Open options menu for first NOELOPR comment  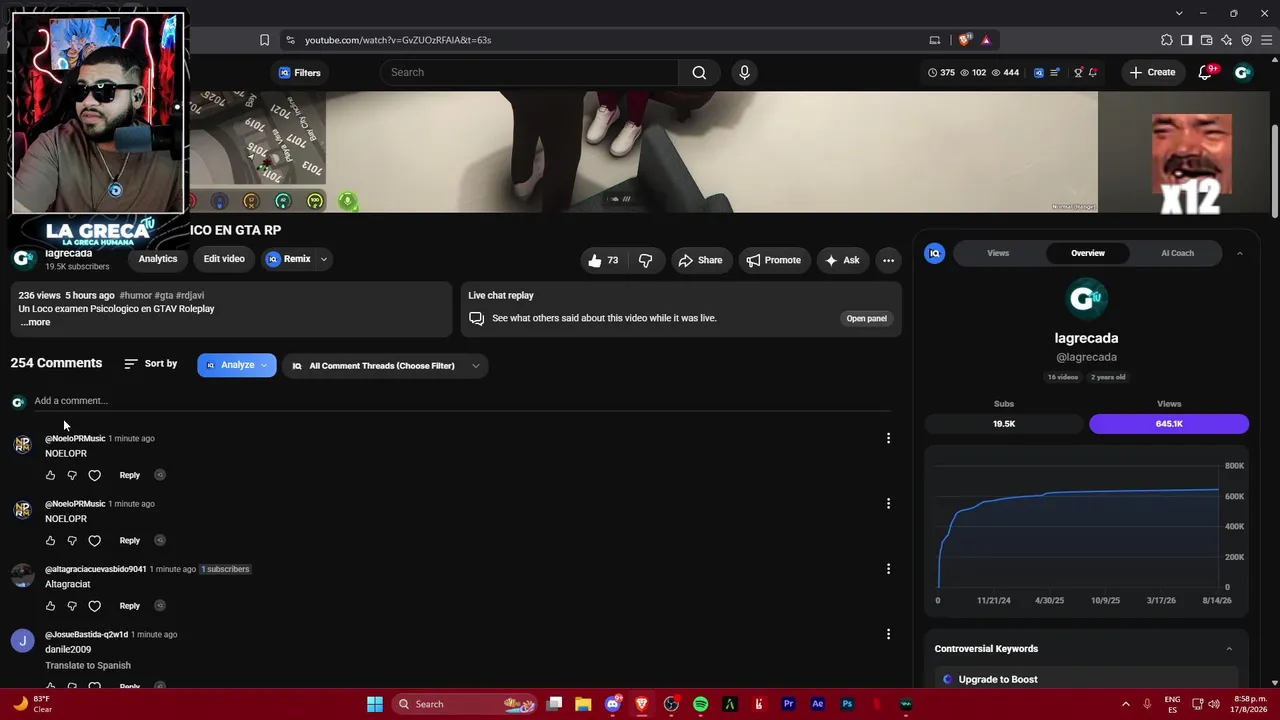point(888,438)
